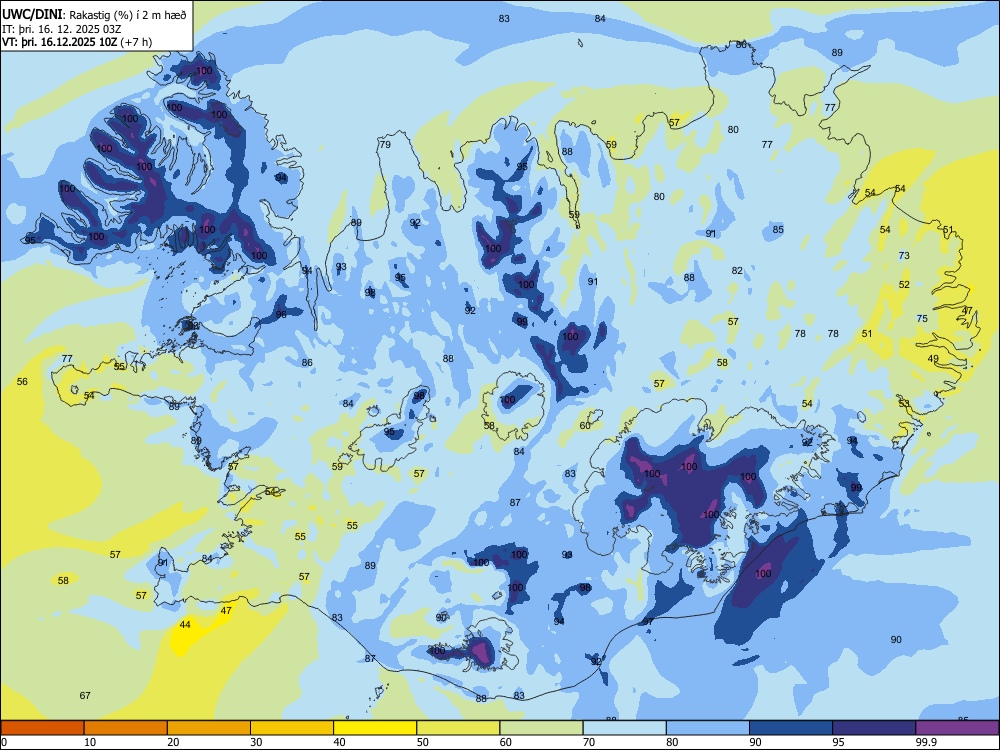The width and height of the screenshot is (1000, 750).
Task: Click the humidity value 44 on map
Action: (x=185, y=624)
